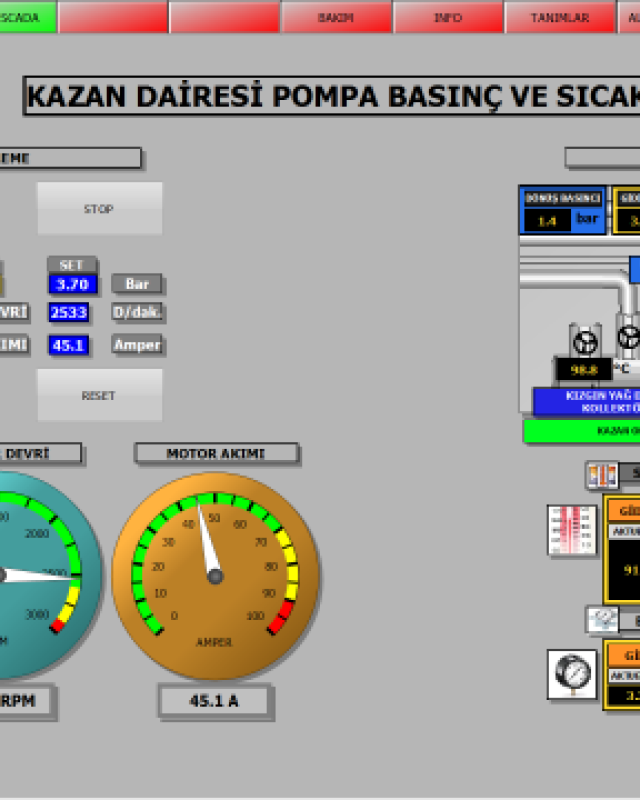Click the 2533 speed value field
This screenshot has width=640, height=800.
pos(69,312)
